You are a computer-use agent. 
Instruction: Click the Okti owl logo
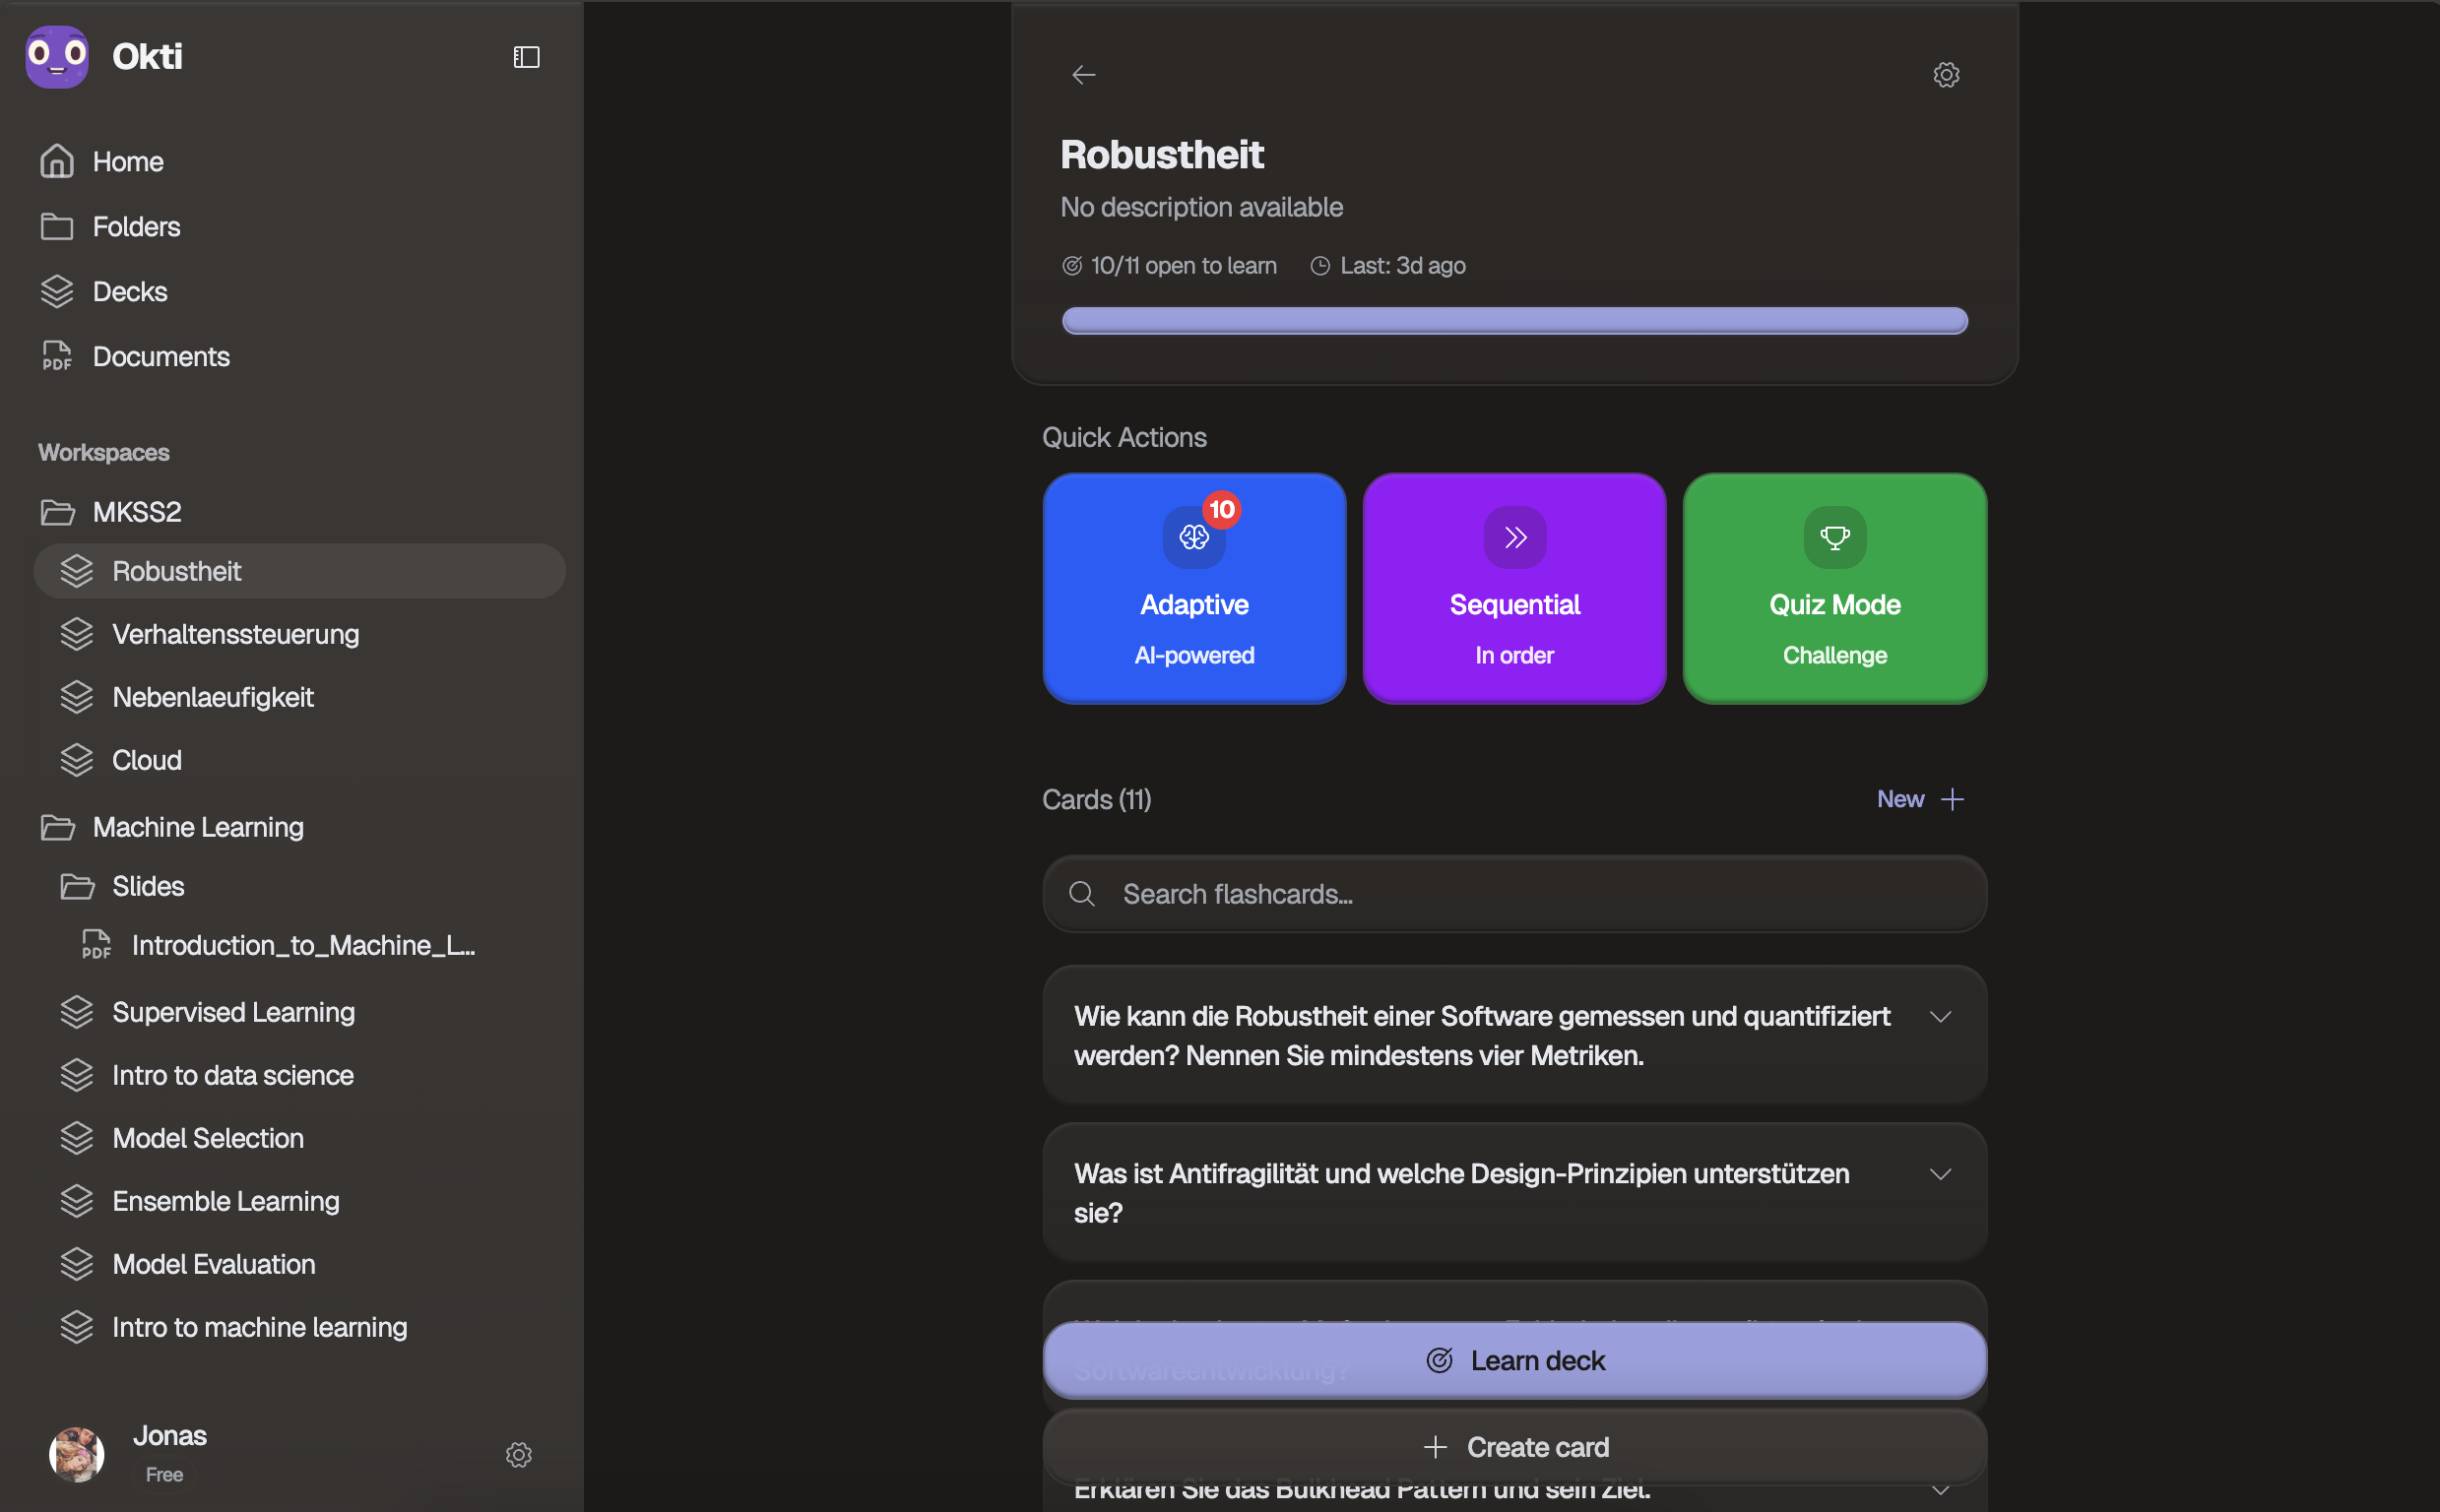point(57,57)
